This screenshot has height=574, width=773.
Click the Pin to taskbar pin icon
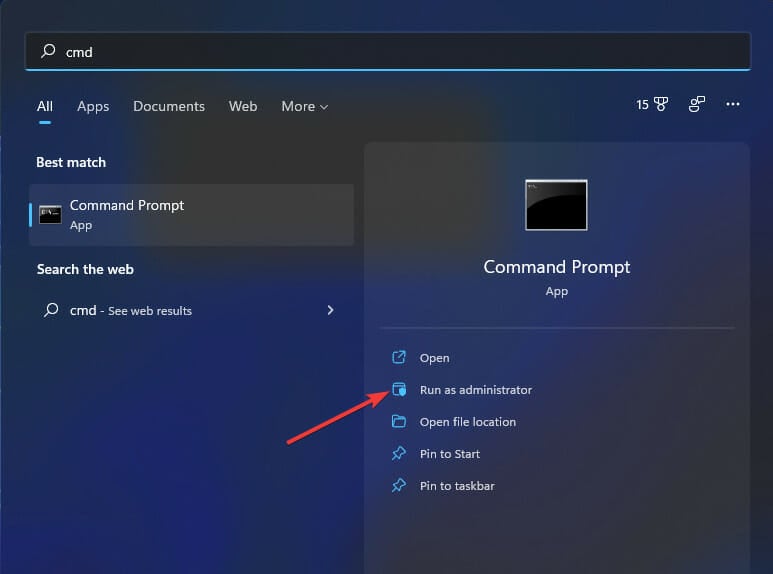point(399,485)
